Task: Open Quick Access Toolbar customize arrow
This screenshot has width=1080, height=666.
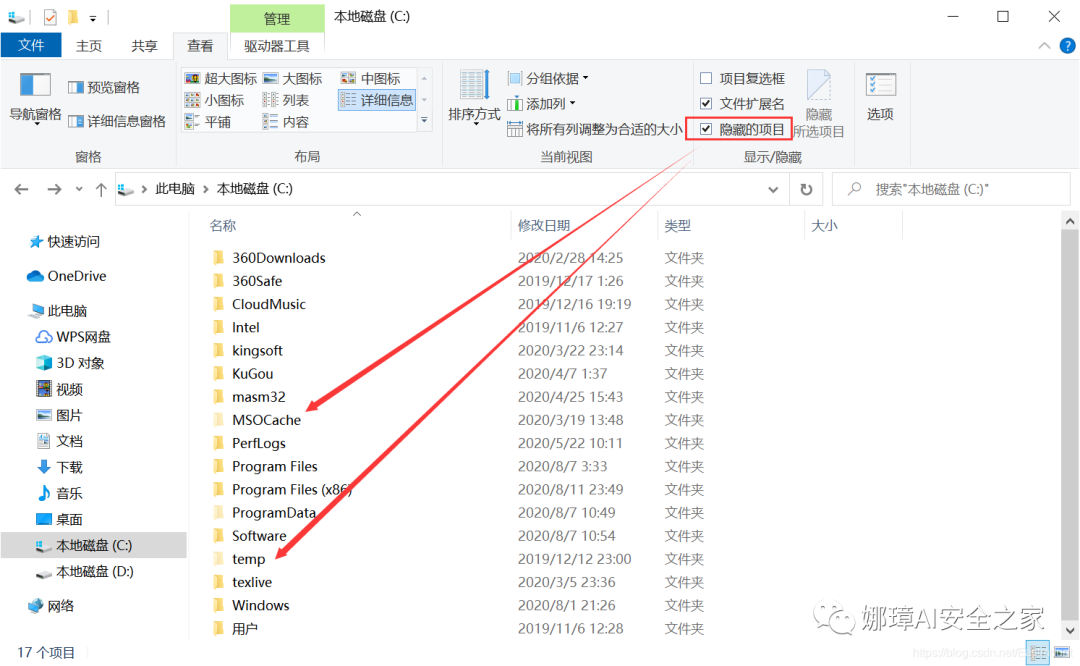Action: coord(93,18)
